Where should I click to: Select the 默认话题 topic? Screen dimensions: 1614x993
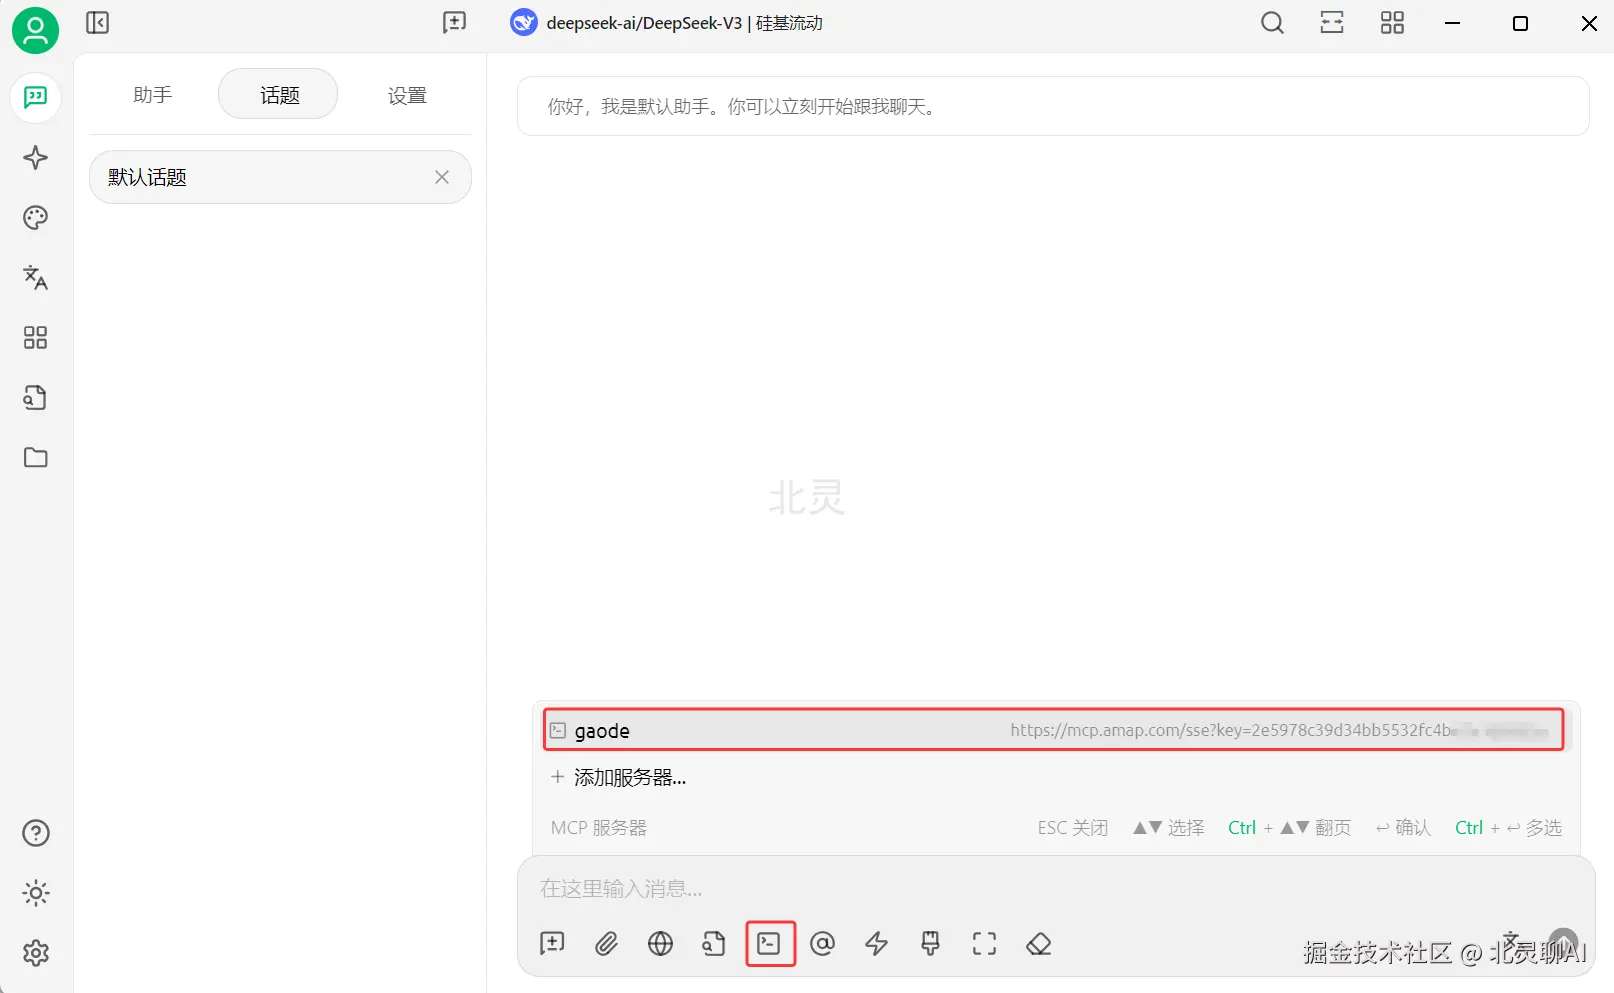[x=280, y=177]
